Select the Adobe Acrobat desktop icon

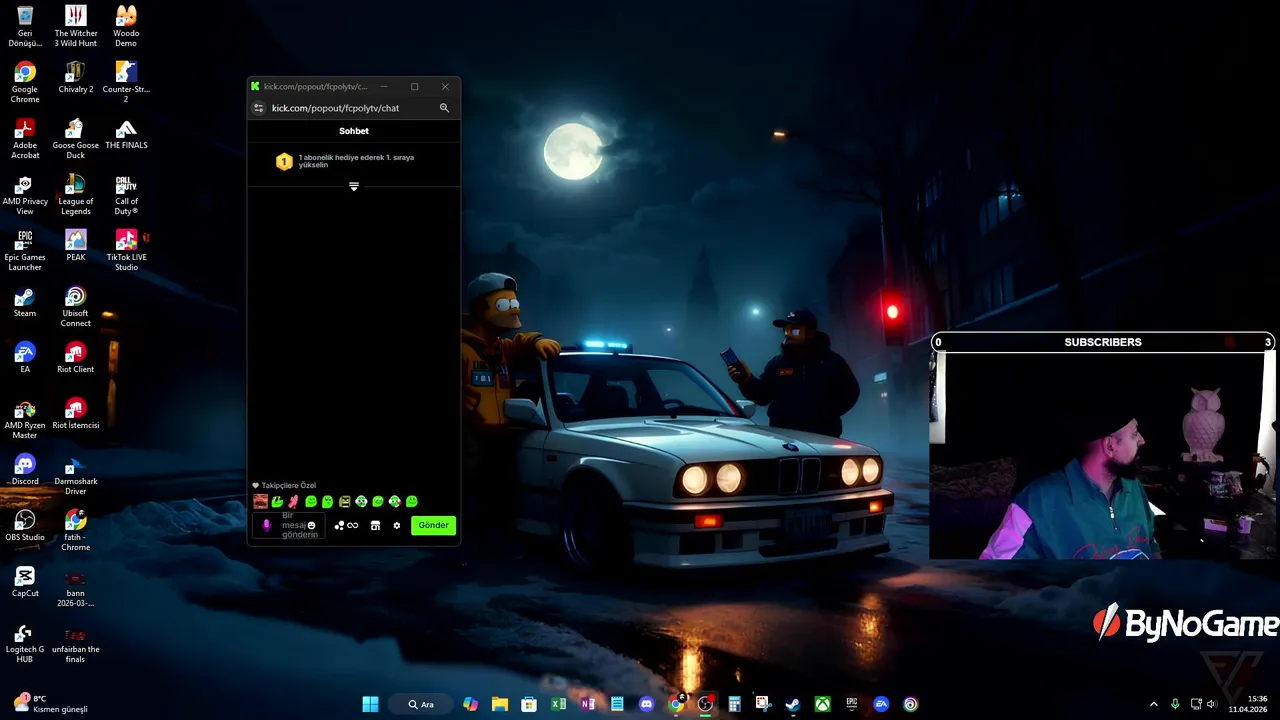click(x=25, y=139)
